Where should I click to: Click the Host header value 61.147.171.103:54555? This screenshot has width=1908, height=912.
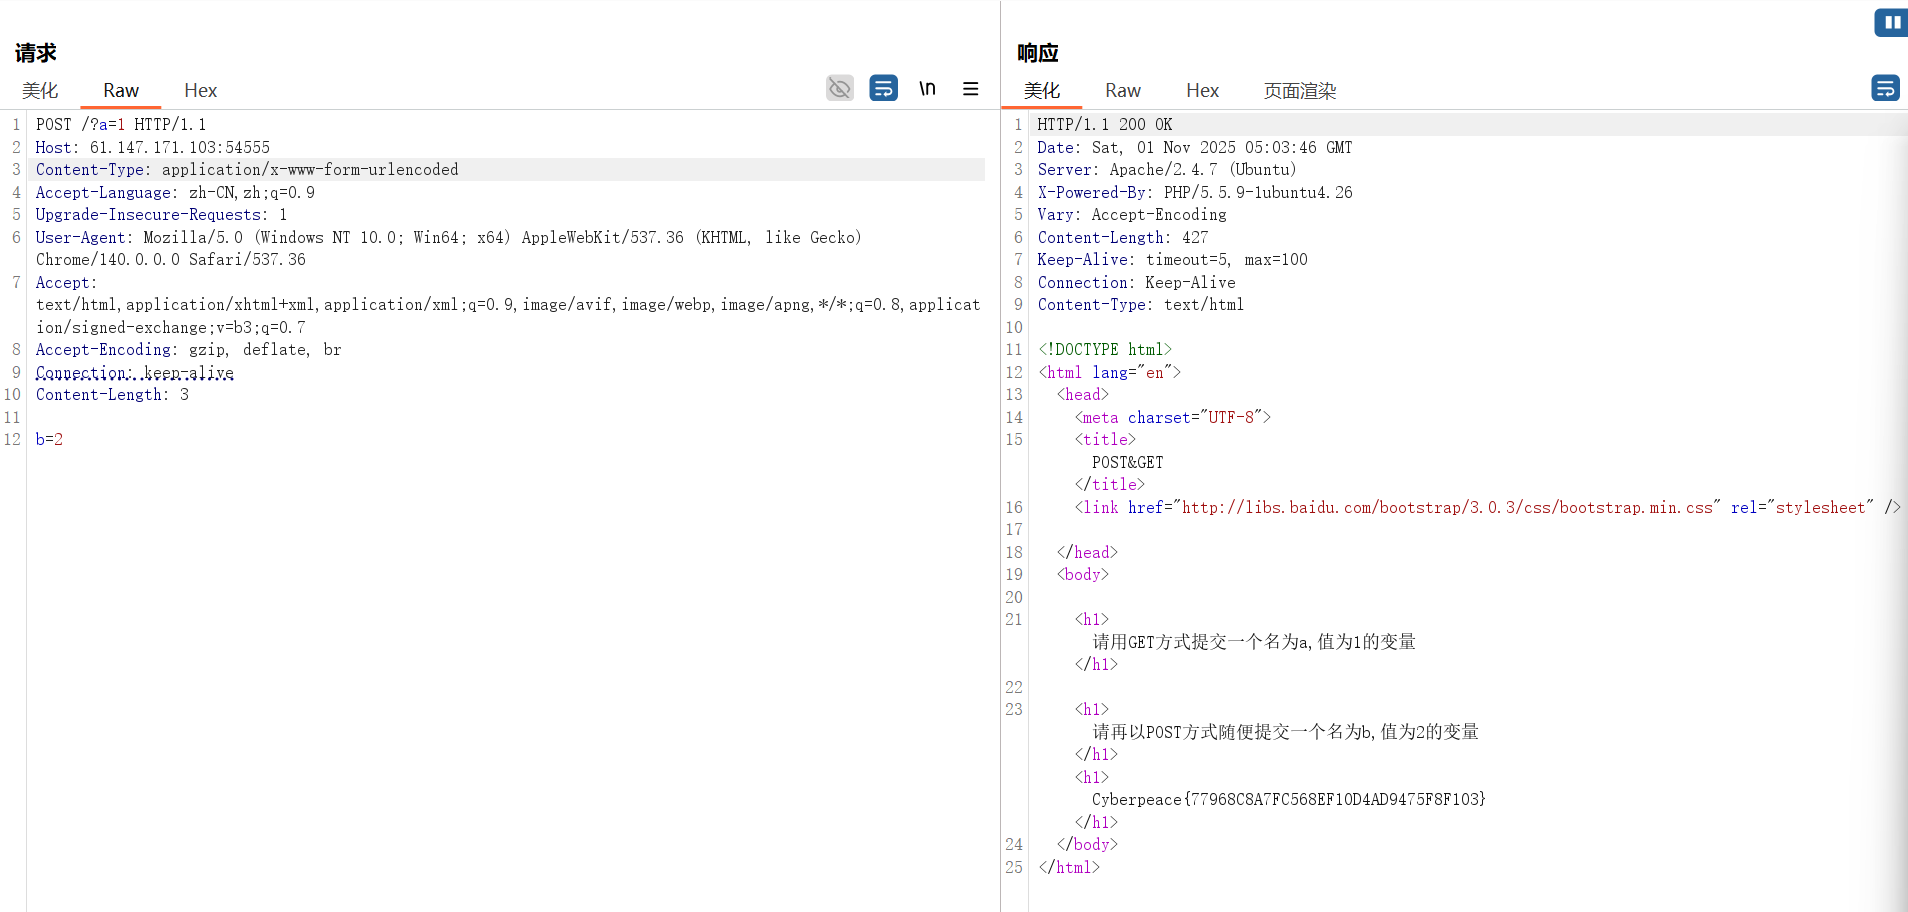(180, 148)
